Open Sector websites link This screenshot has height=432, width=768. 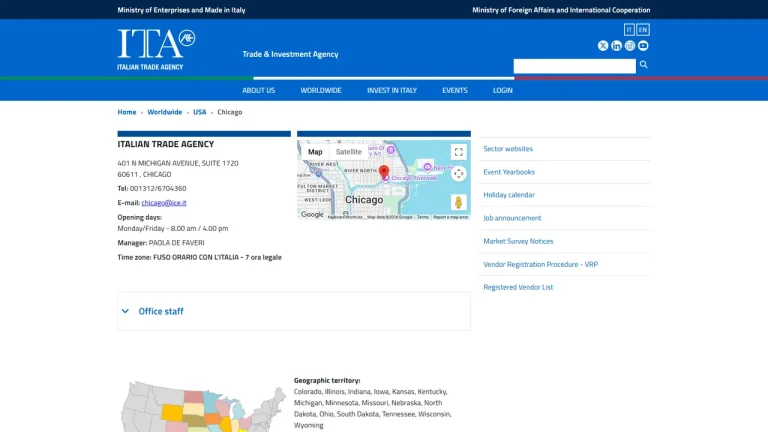(x=508, y=149)
